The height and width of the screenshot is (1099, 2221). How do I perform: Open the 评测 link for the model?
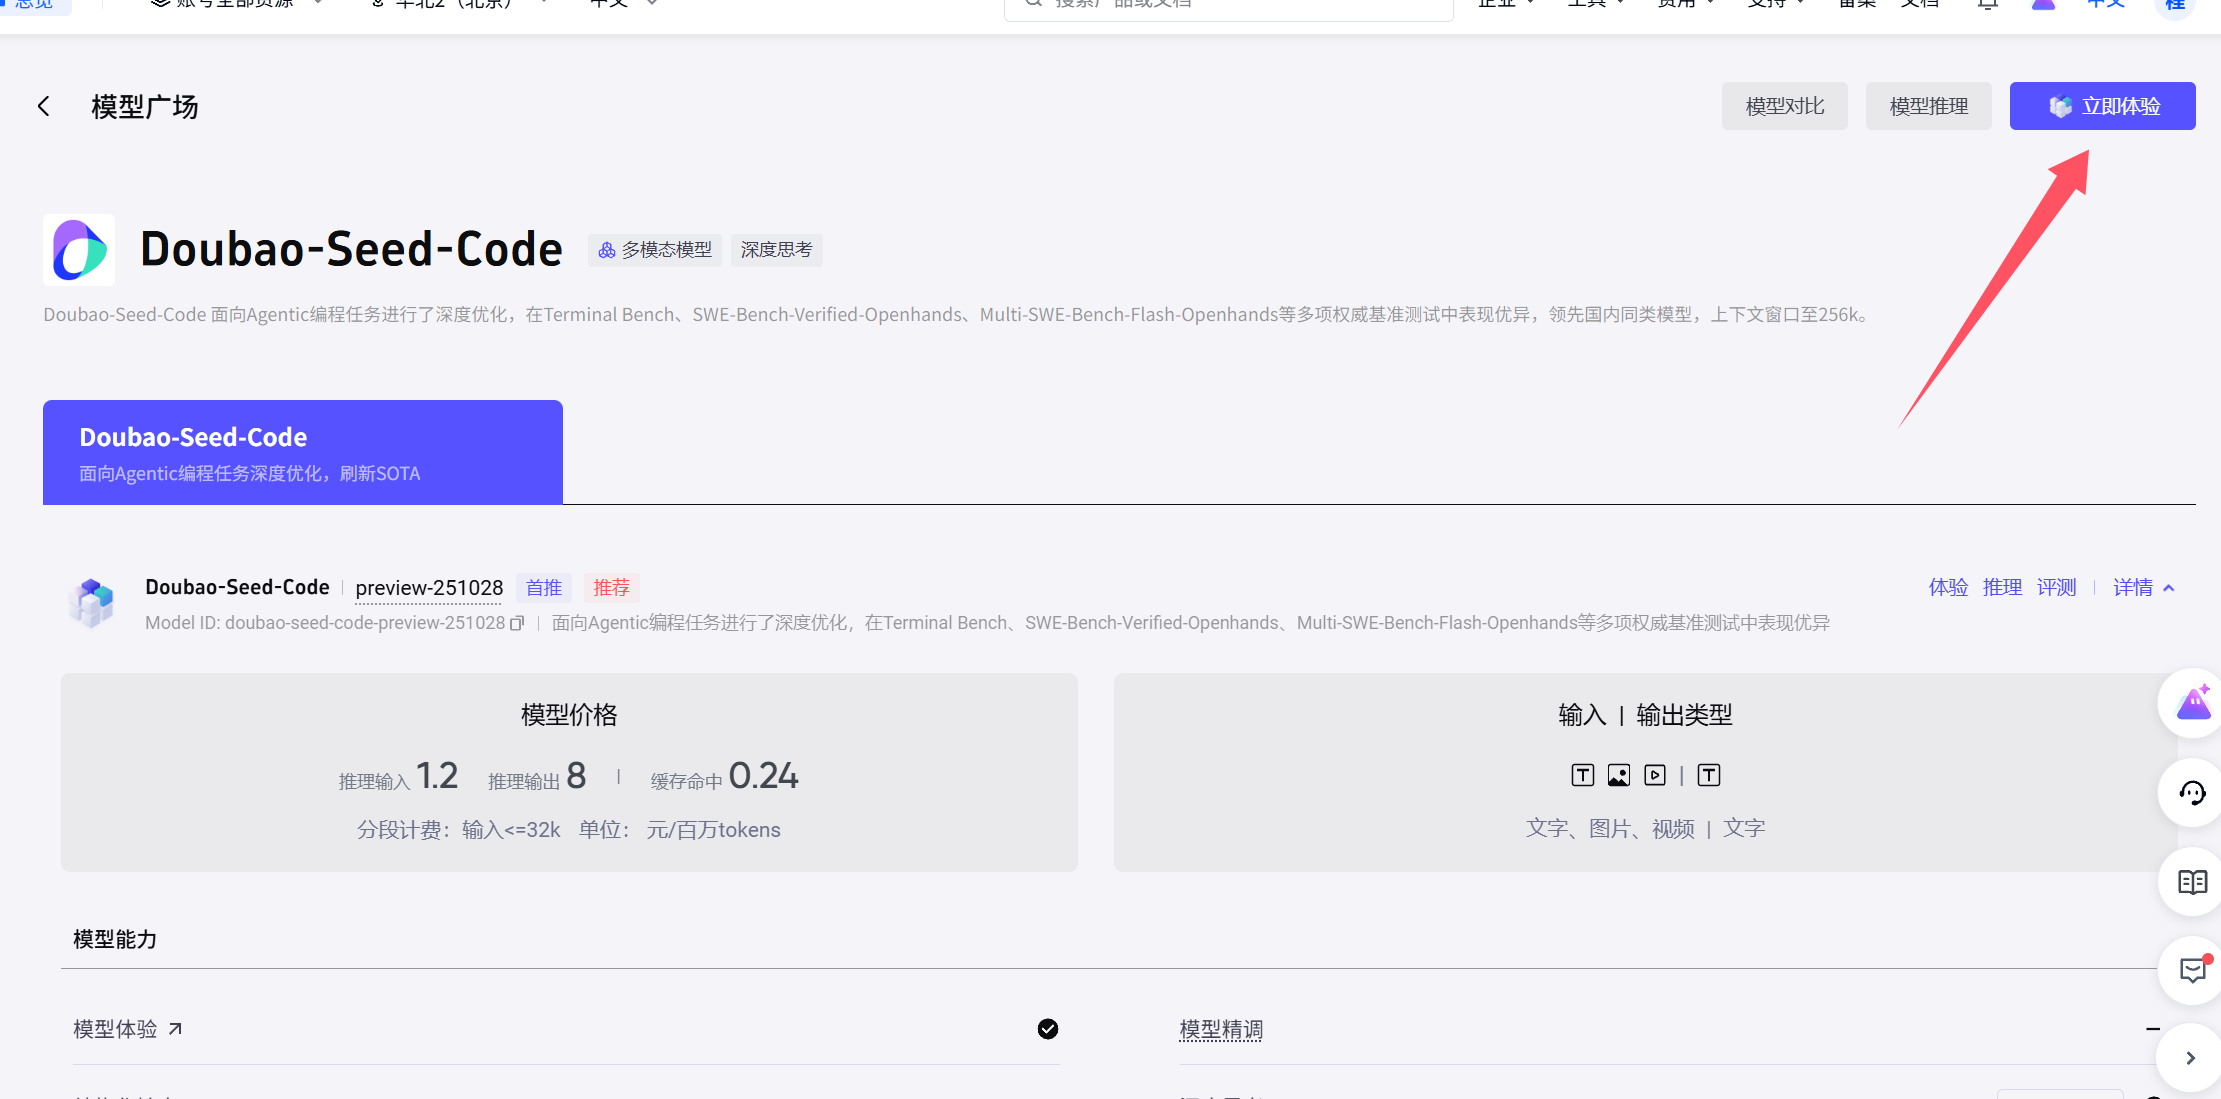tap(2056, 587)
